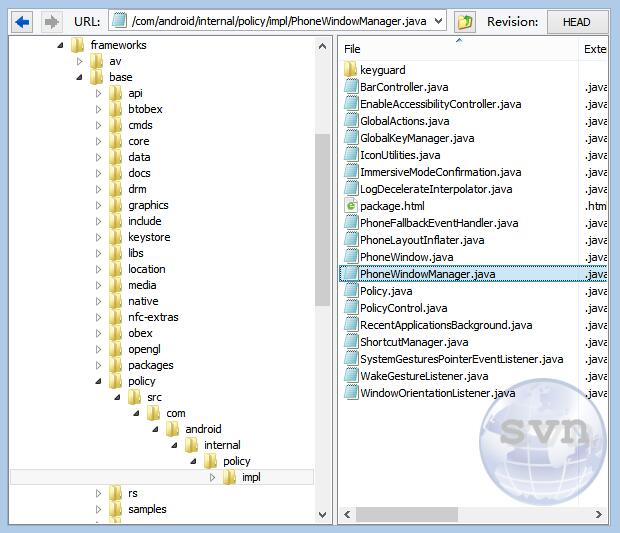620x533 pixels.
Task: Select the btobex folder in tree
Action: [145, 109]
